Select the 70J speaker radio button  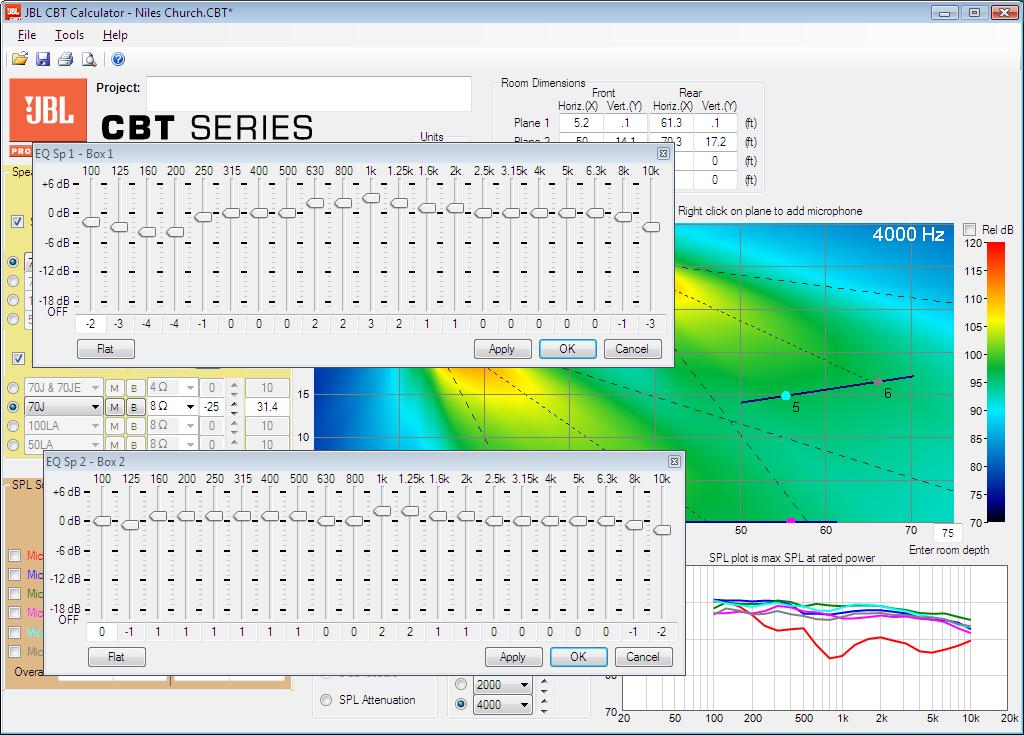[13, 407]
